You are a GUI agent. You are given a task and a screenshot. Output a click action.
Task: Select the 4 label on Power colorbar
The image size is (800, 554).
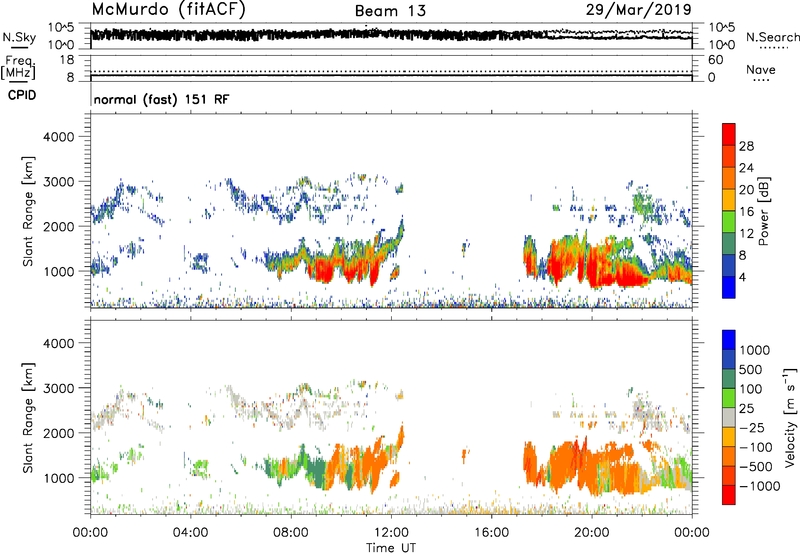(x=743, y=277)
